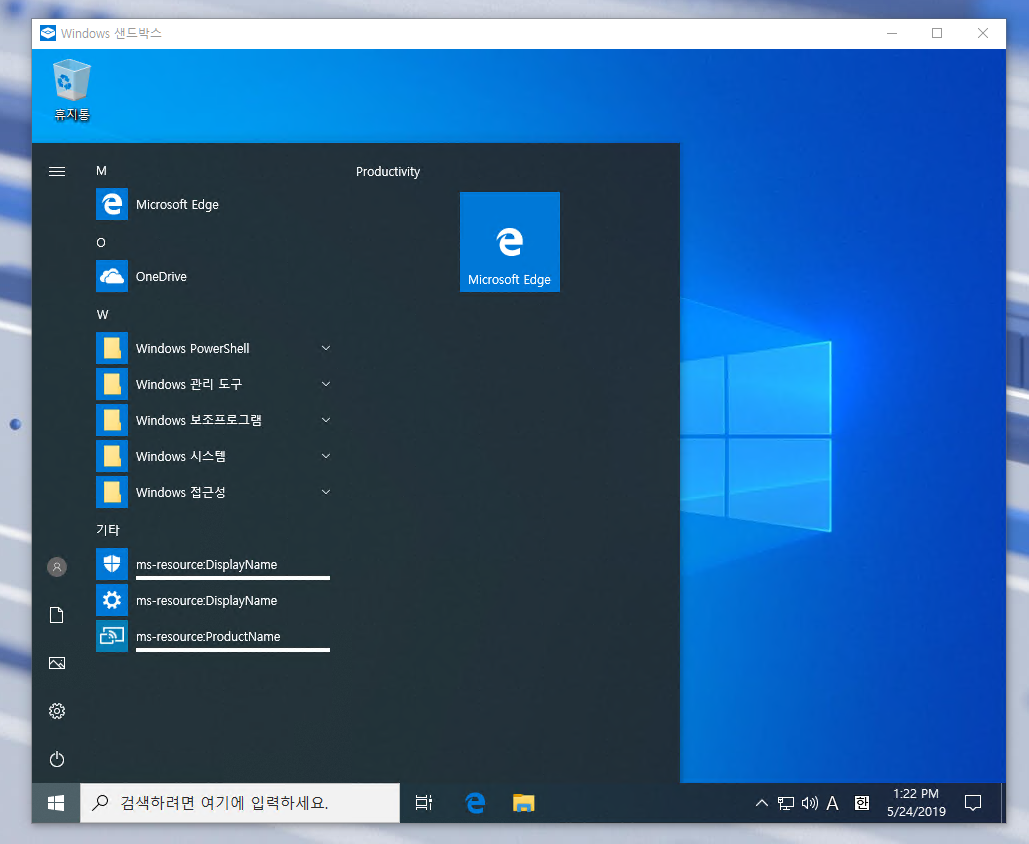Maximize the Windows 샌드박스 window
The width and height of the screenshot is (1029, 844).
pyautogui.click(x=937, y=33)
